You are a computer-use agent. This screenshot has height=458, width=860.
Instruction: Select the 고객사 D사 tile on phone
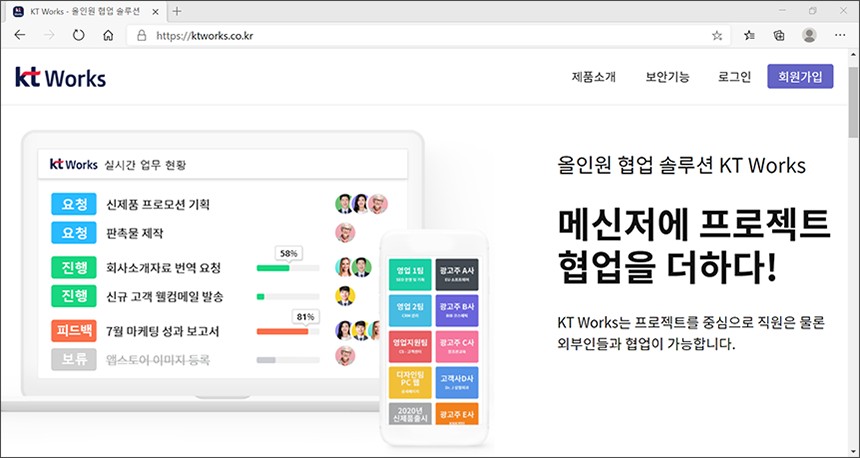click(456, 382)
